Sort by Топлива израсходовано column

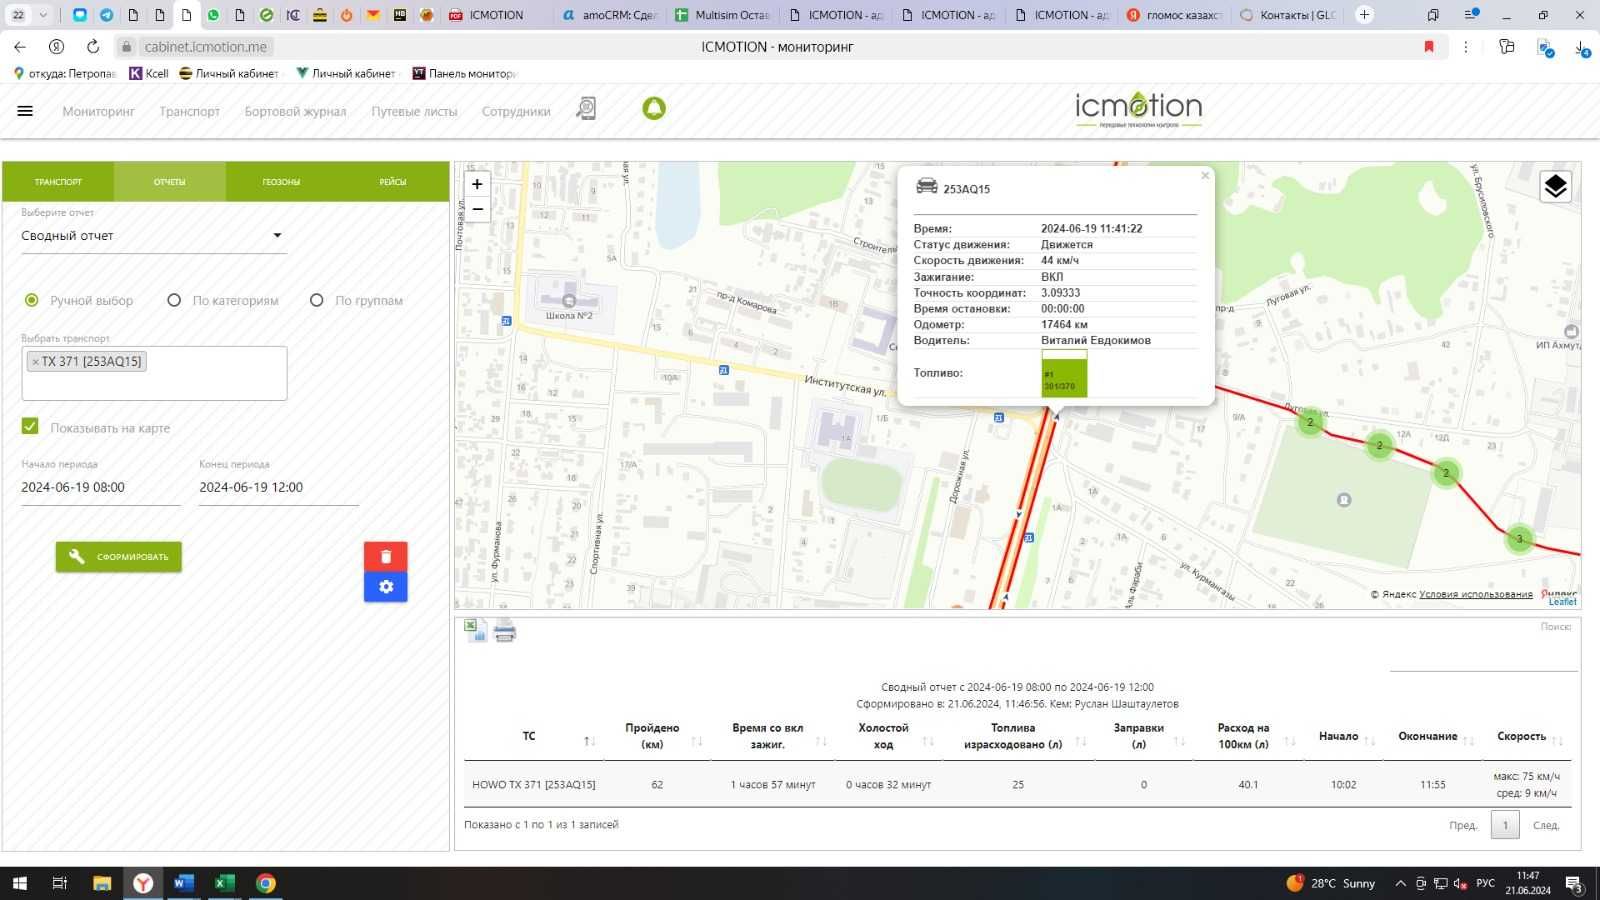pos(1081,741)
